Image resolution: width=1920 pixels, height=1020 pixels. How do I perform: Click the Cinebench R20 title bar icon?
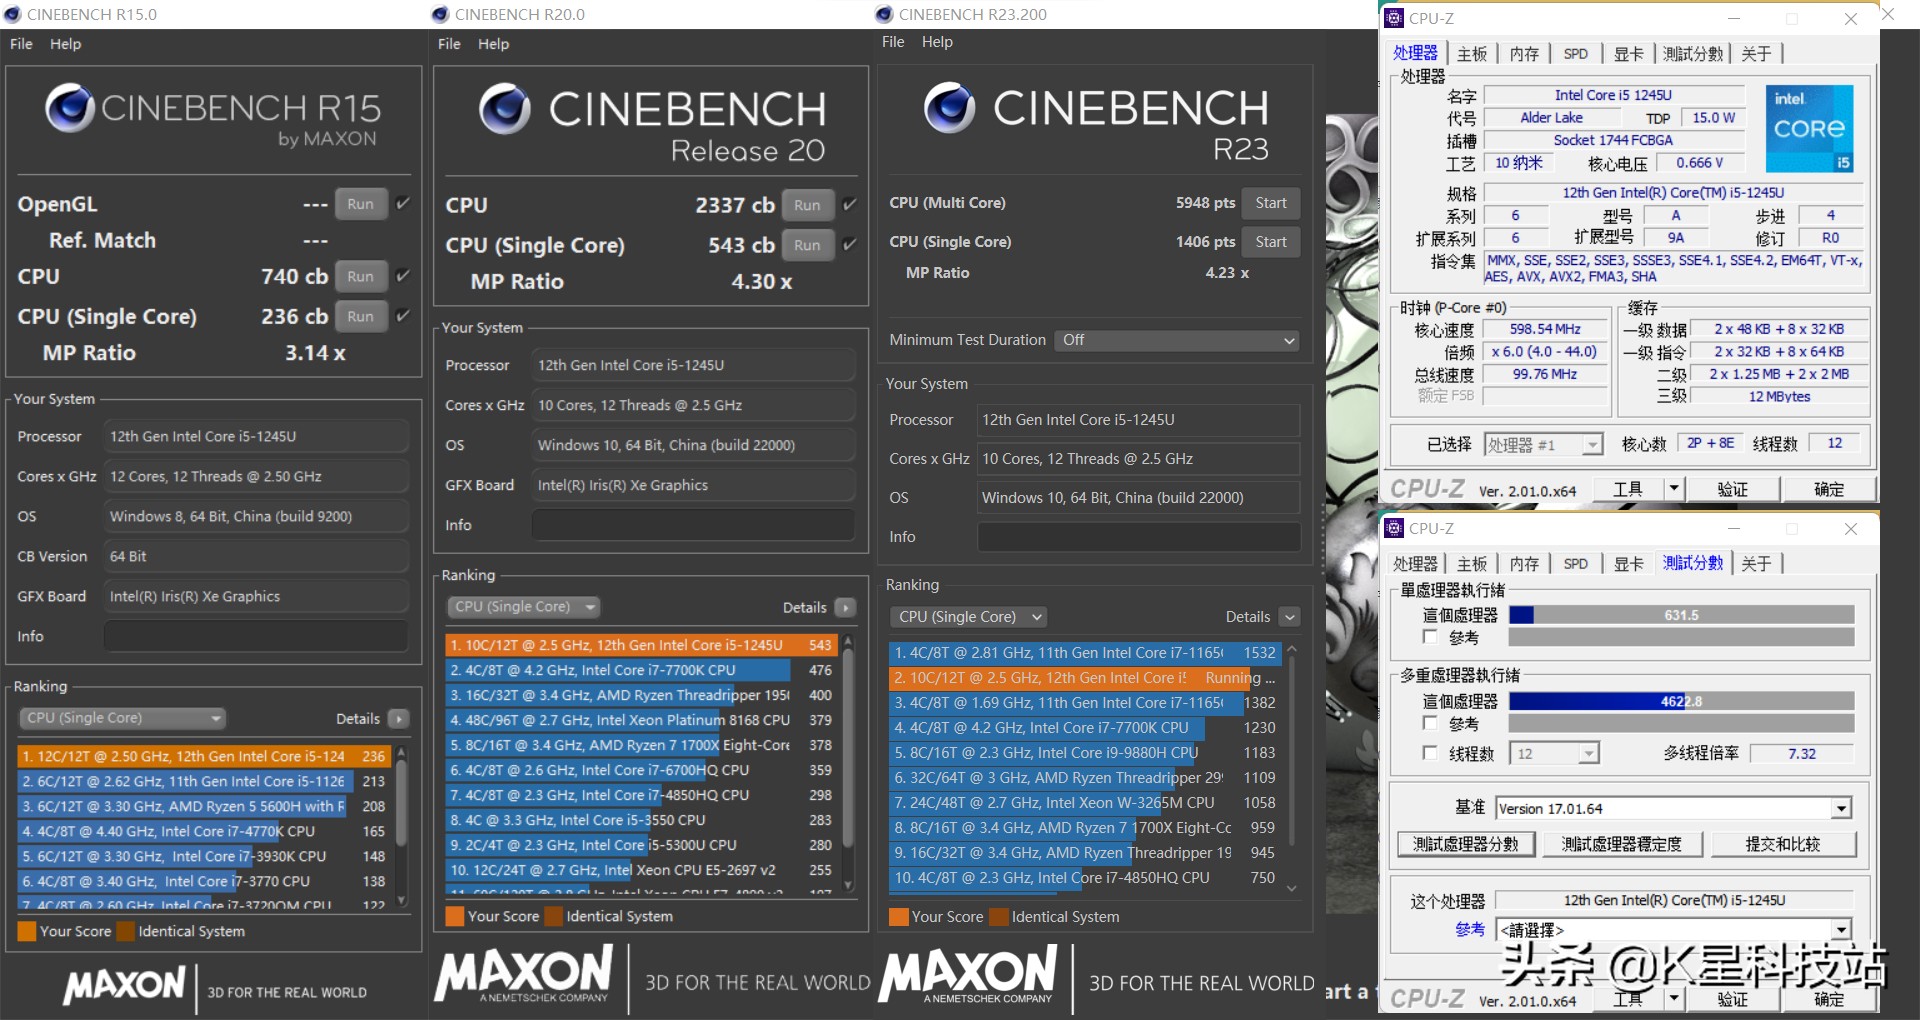[x=440, y=14]
